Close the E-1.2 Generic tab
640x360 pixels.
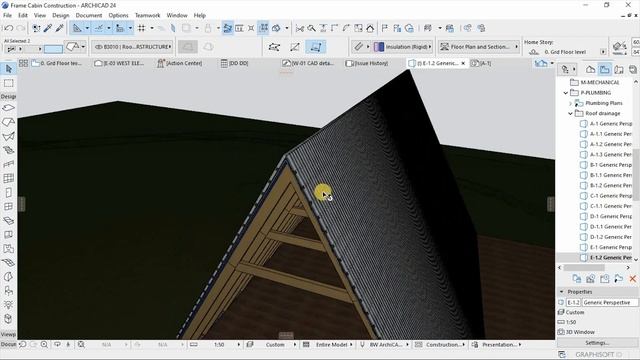tap(463, 63)
